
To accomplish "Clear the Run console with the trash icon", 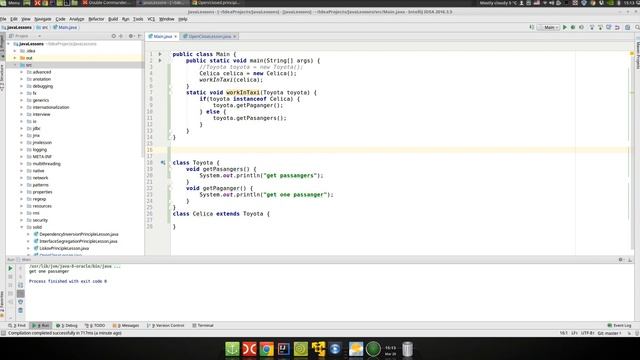I will 20,311.
